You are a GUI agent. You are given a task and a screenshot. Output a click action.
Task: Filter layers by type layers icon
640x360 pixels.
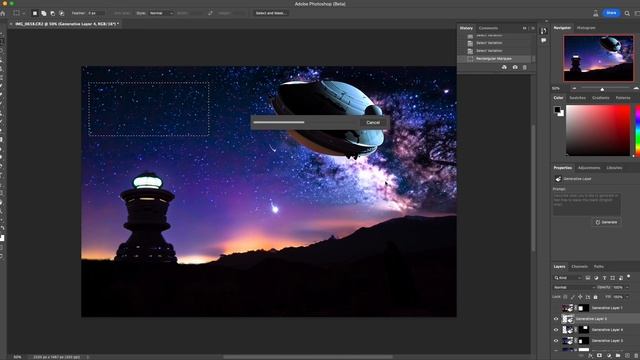pyautogui.click(x=604, y=278)
